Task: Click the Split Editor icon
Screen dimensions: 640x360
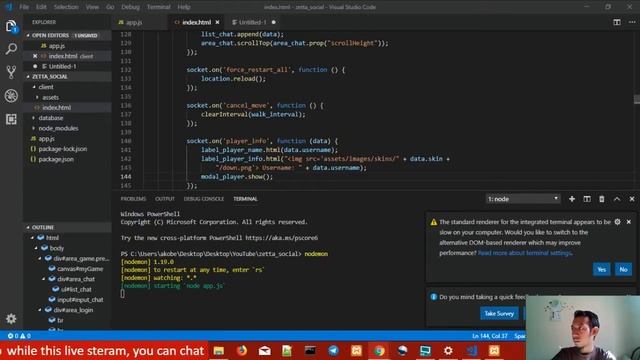Action: click(x=617, y=22)
